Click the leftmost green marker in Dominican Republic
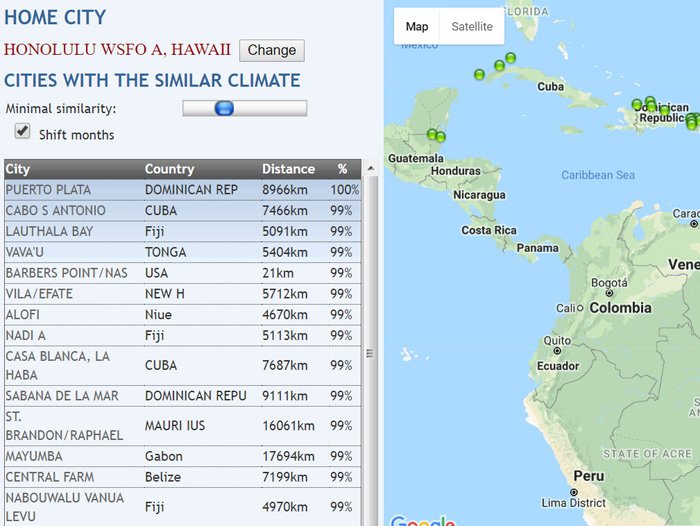This screenshot has height=526, width=700. coord(637,104)
